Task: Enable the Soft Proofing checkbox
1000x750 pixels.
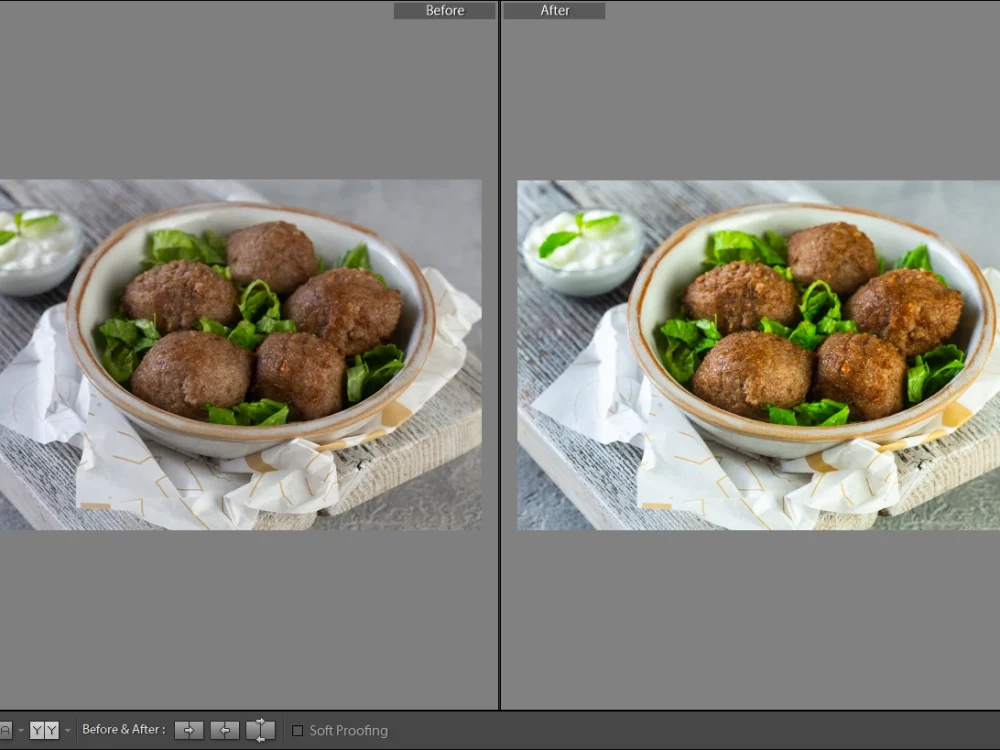Action: 297,730
